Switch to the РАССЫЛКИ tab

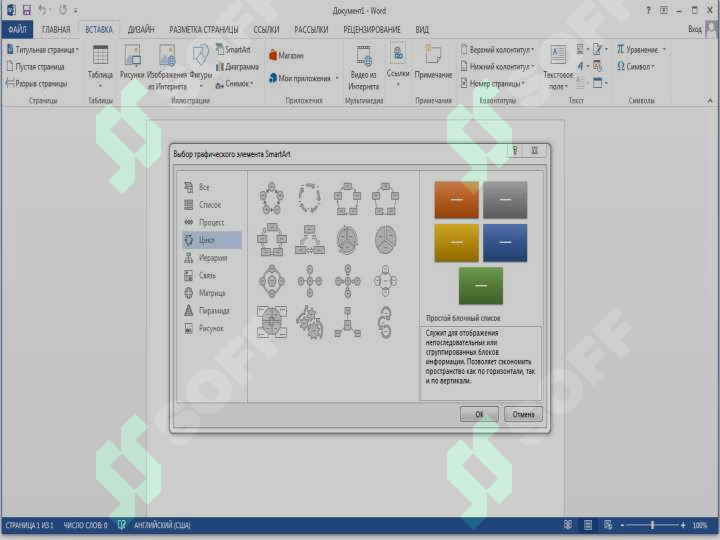pyautogui.click(x=311, y=30)
